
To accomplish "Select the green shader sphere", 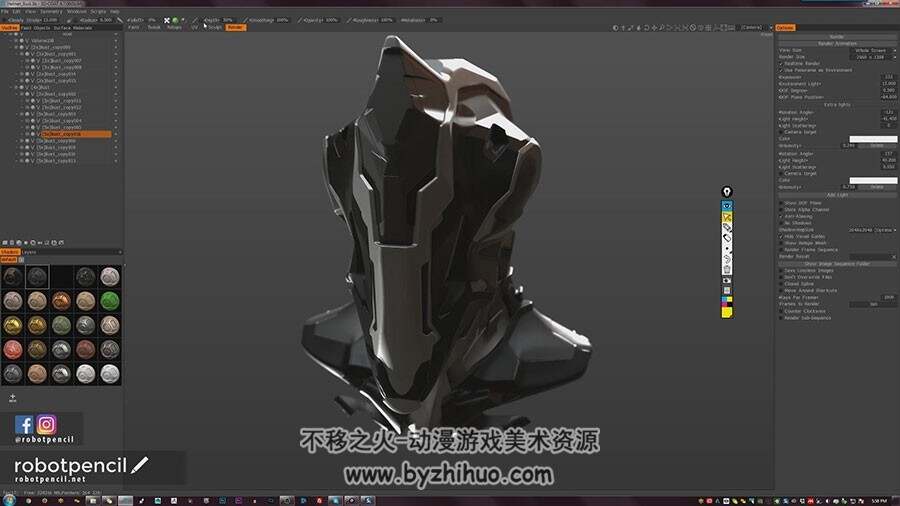I will coord(110,301).
